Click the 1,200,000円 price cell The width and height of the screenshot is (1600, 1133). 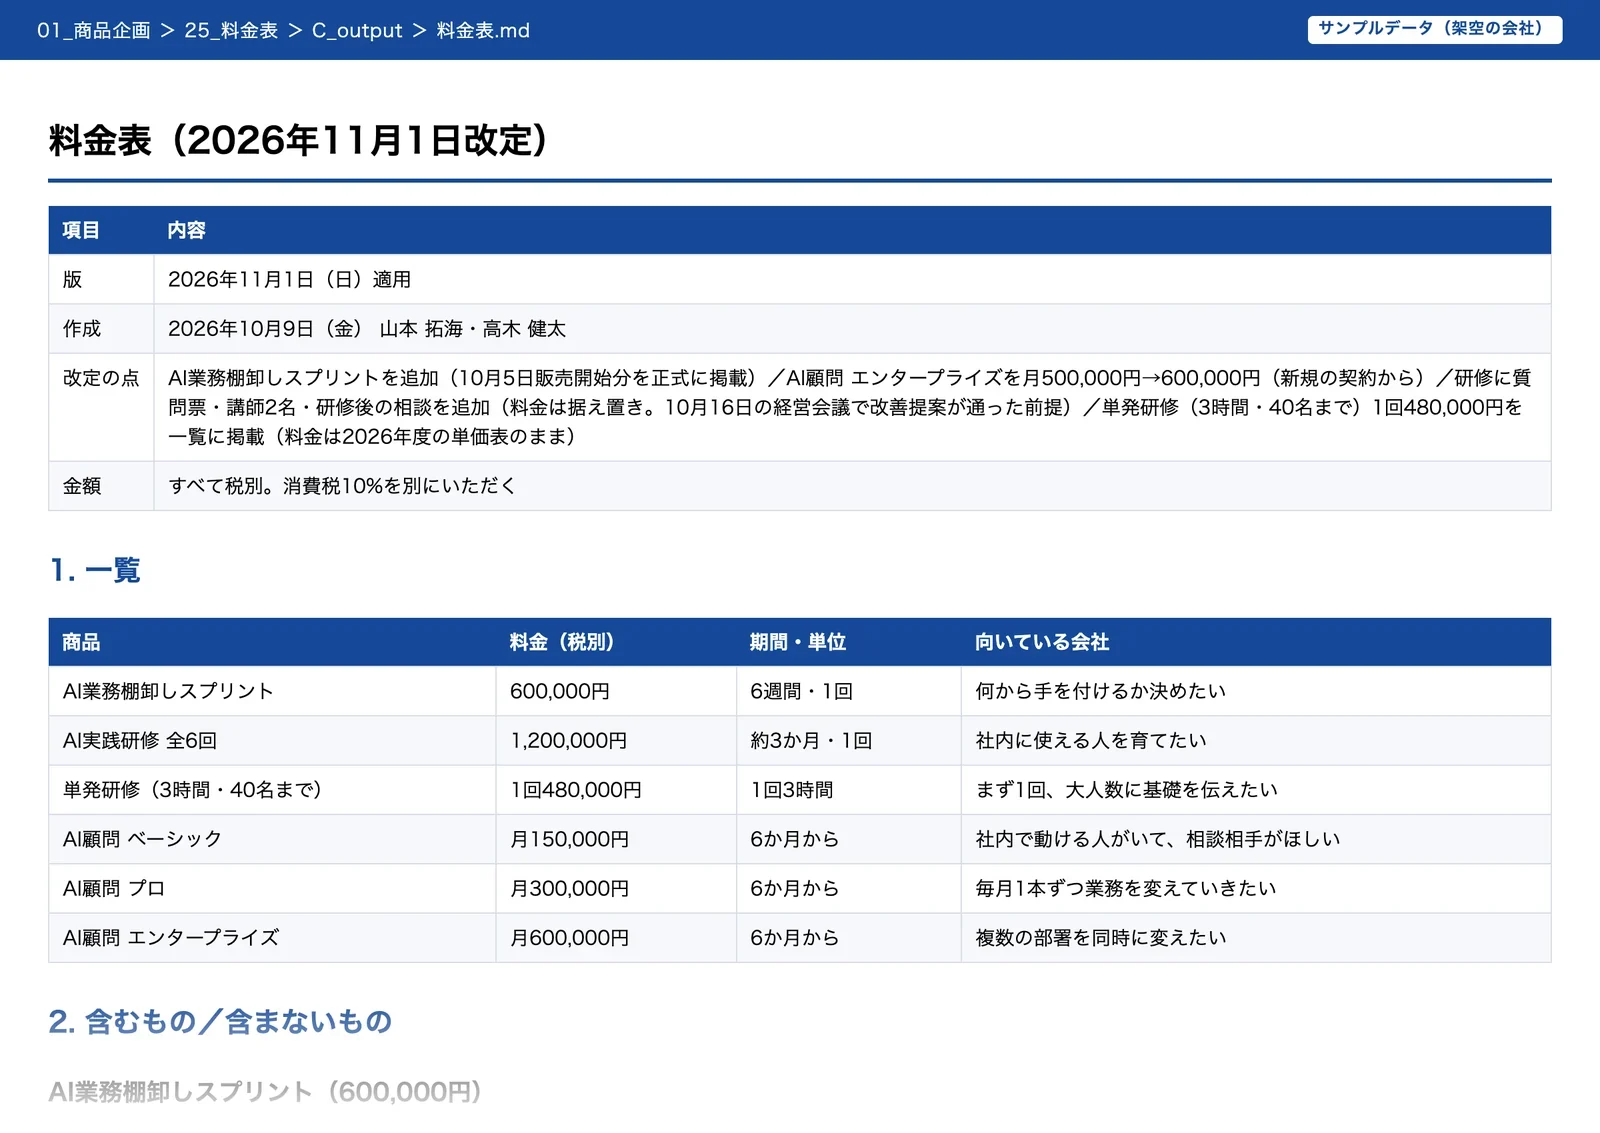(616, 740)
